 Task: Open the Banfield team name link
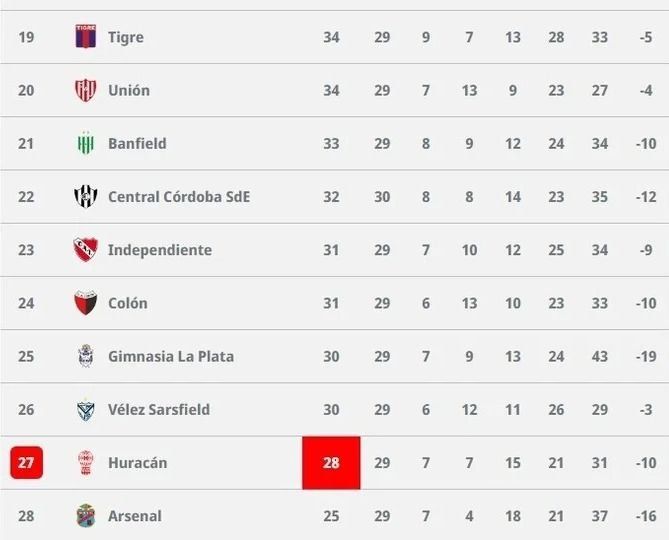(137, 144)
